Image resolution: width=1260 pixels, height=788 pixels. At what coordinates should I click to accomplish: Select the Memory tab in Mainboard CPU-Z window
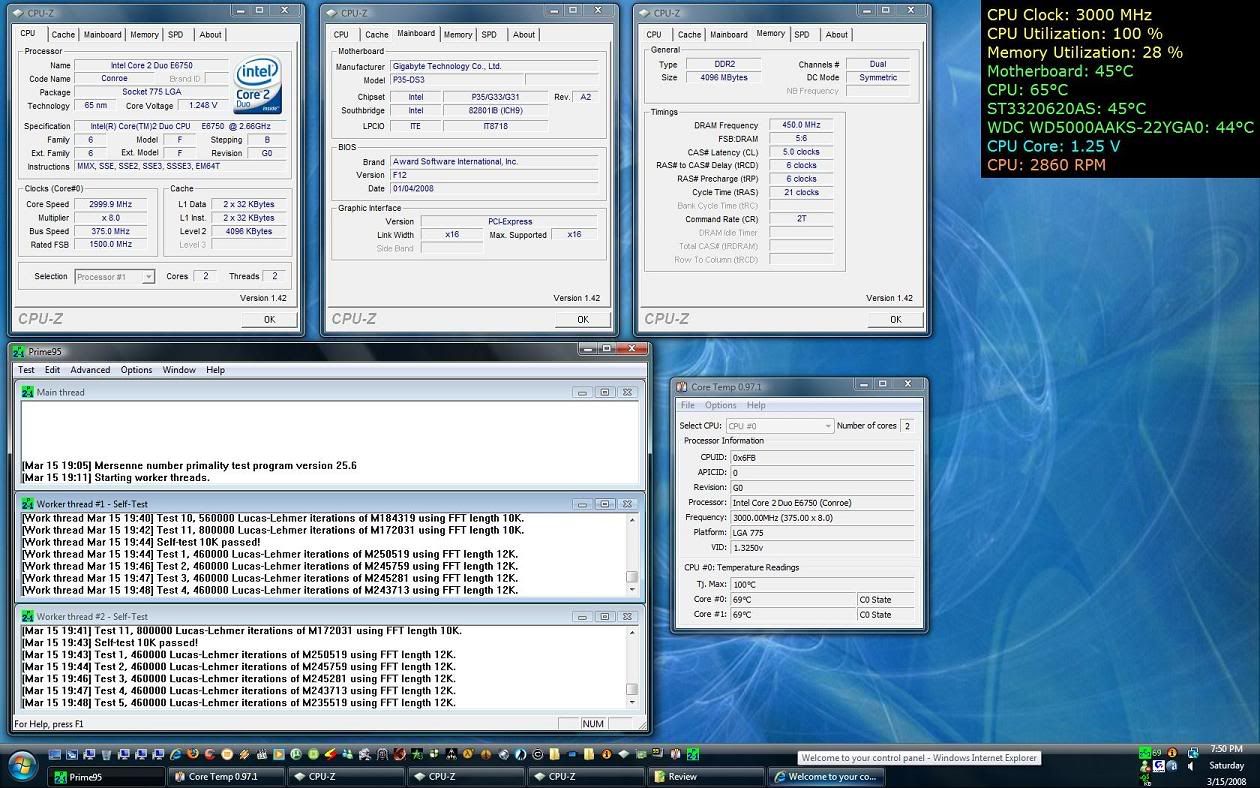pyautogui.click(x=458, y=34)
